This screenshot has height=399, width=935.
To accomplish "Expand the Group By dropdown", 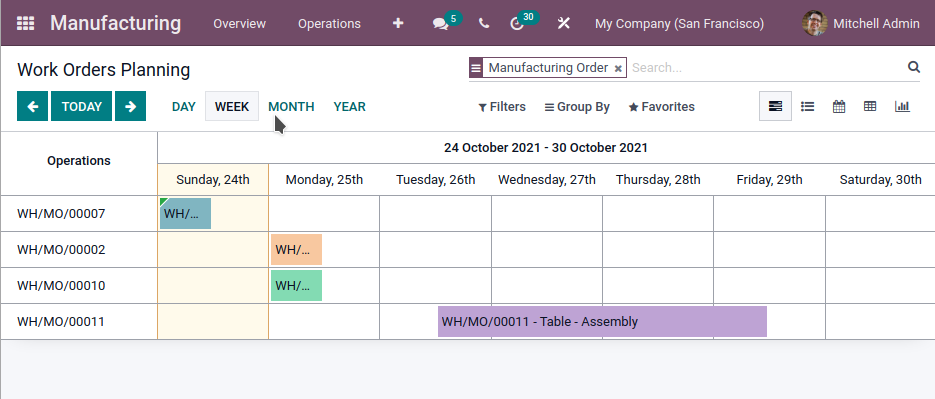I will 577,107.
